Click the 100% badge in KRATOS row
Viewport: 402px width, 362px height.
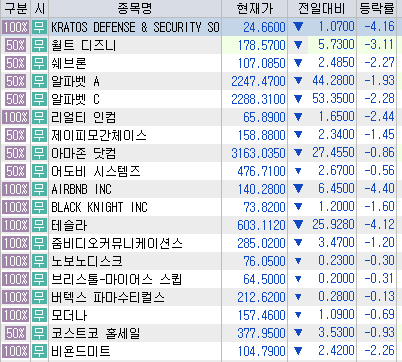point(15,27)
